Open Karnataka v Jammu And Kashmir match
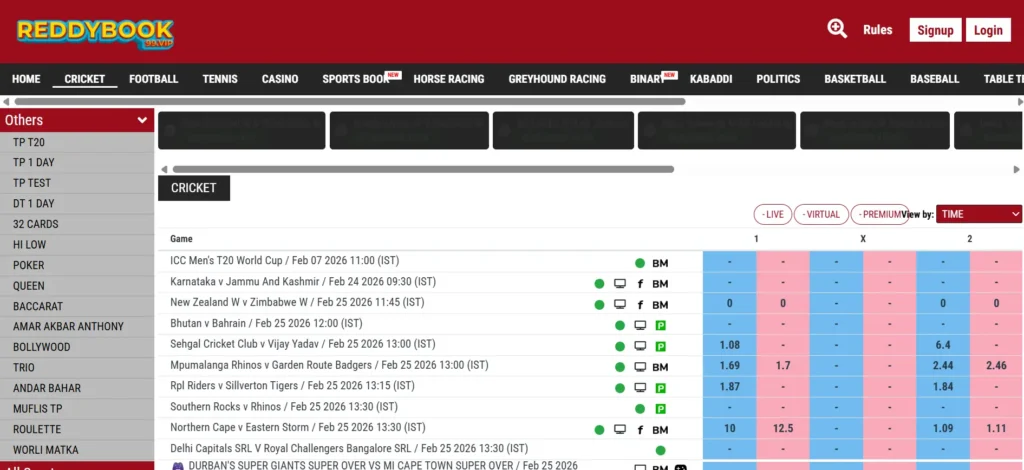This screenshot has height=470, width=1024. coord(303,281)
